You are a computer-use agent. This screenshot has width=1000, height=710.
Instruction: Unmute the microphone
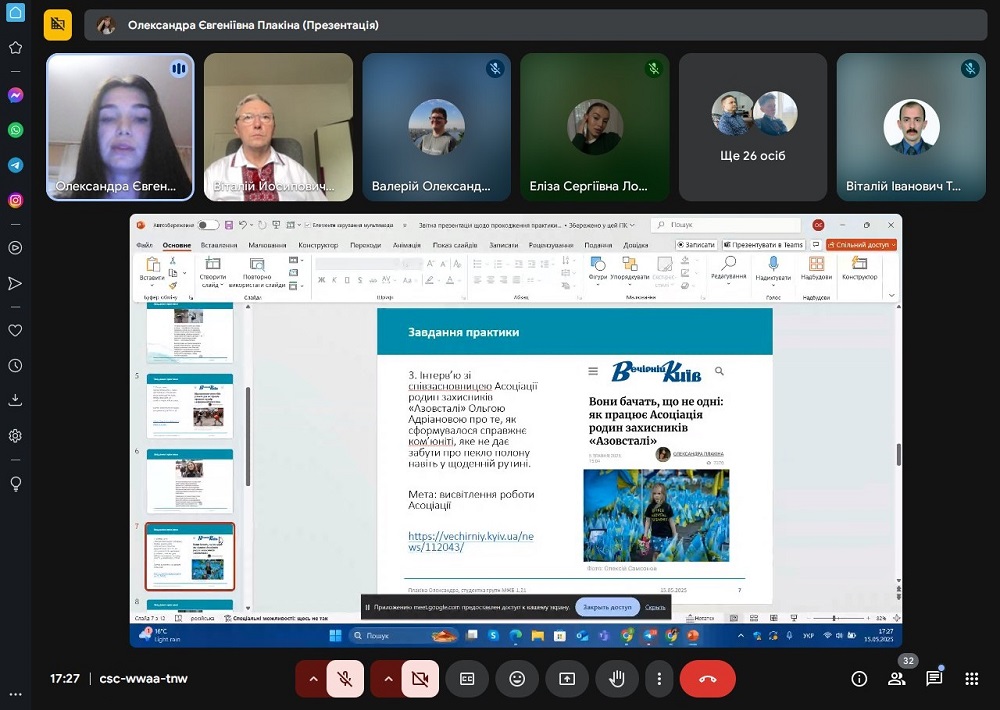(345, 679)
